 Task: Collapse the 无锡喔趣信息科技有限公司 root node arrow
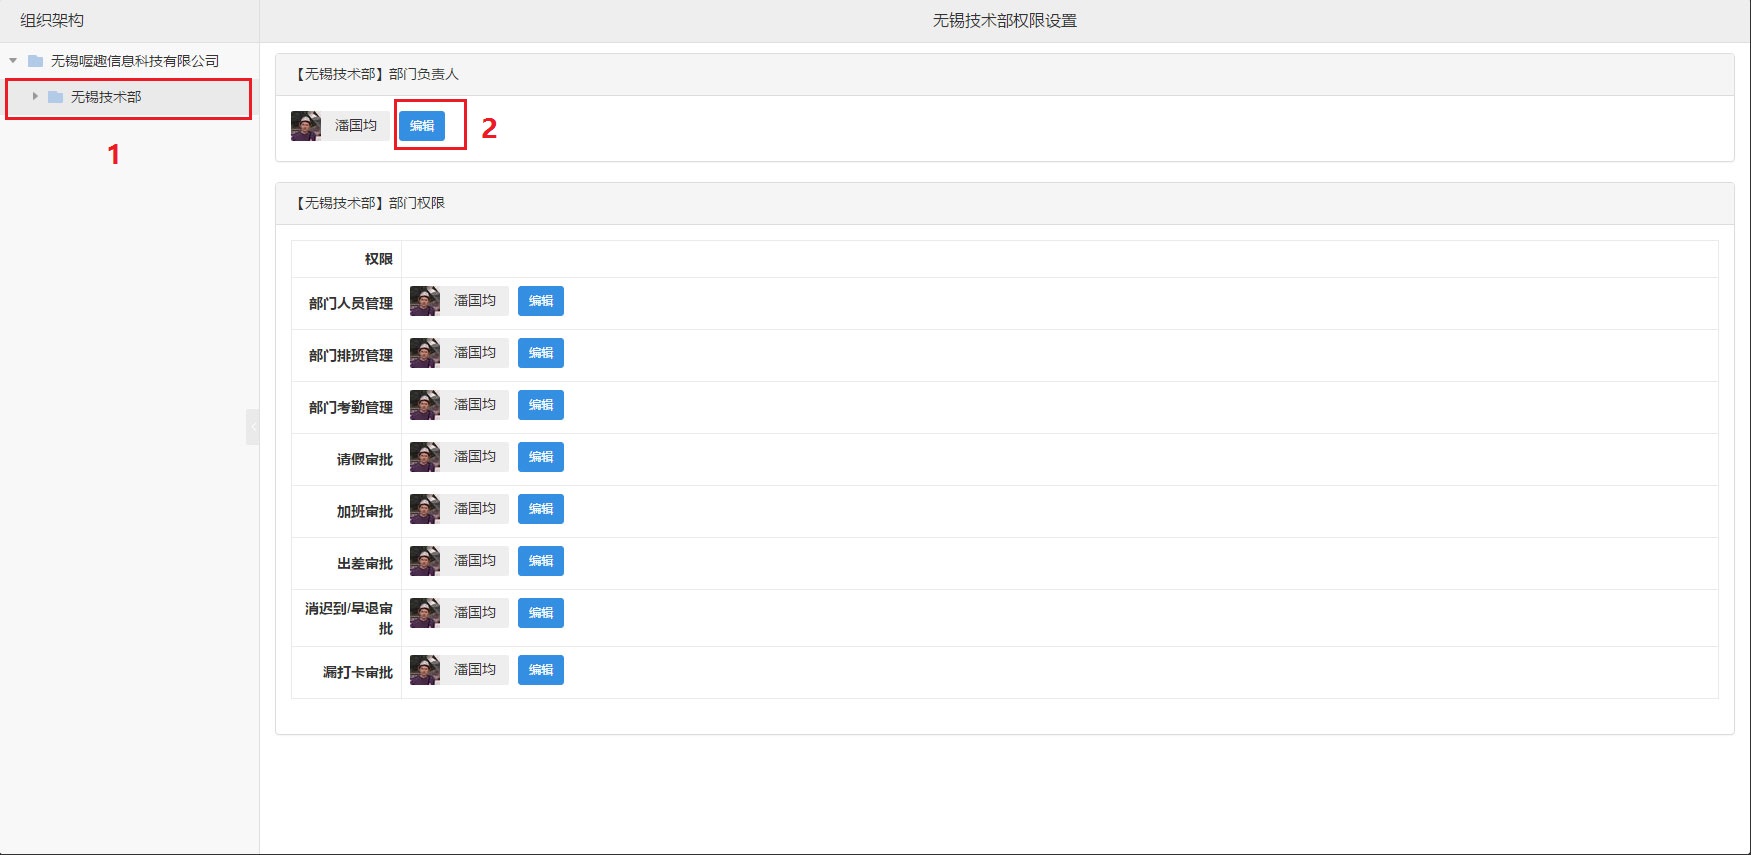(13, 61)
